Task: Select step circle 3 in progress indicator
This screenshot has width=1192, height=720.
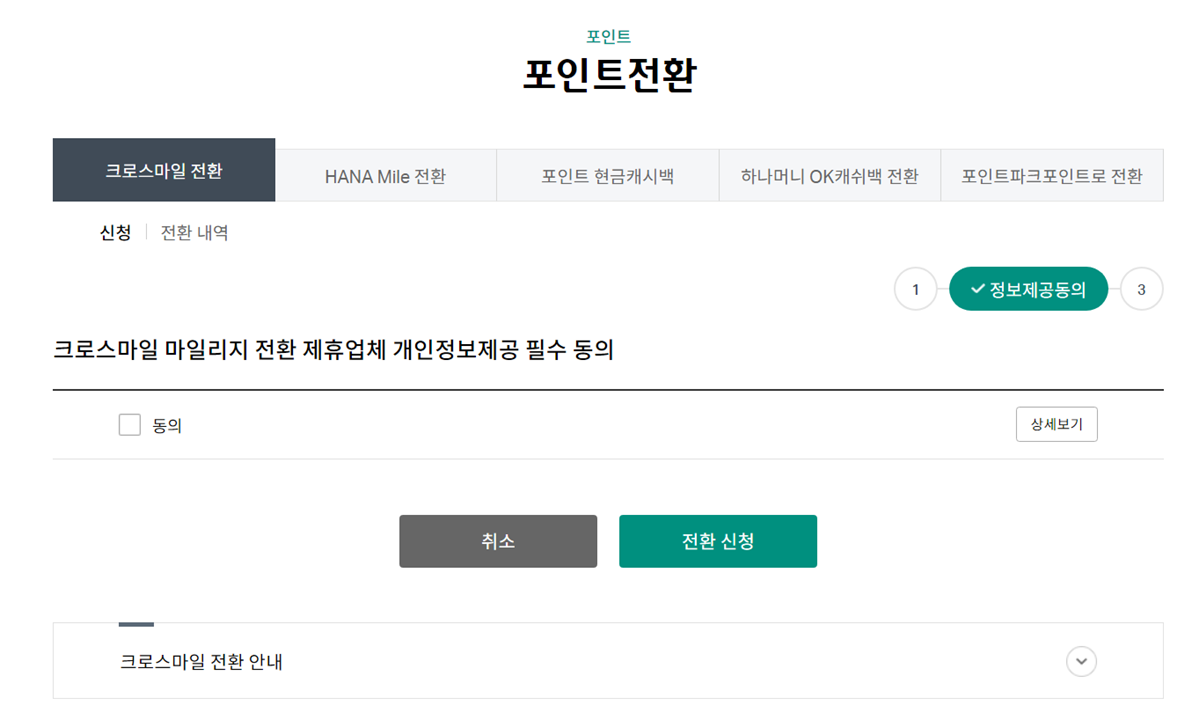Action: 1141,289
